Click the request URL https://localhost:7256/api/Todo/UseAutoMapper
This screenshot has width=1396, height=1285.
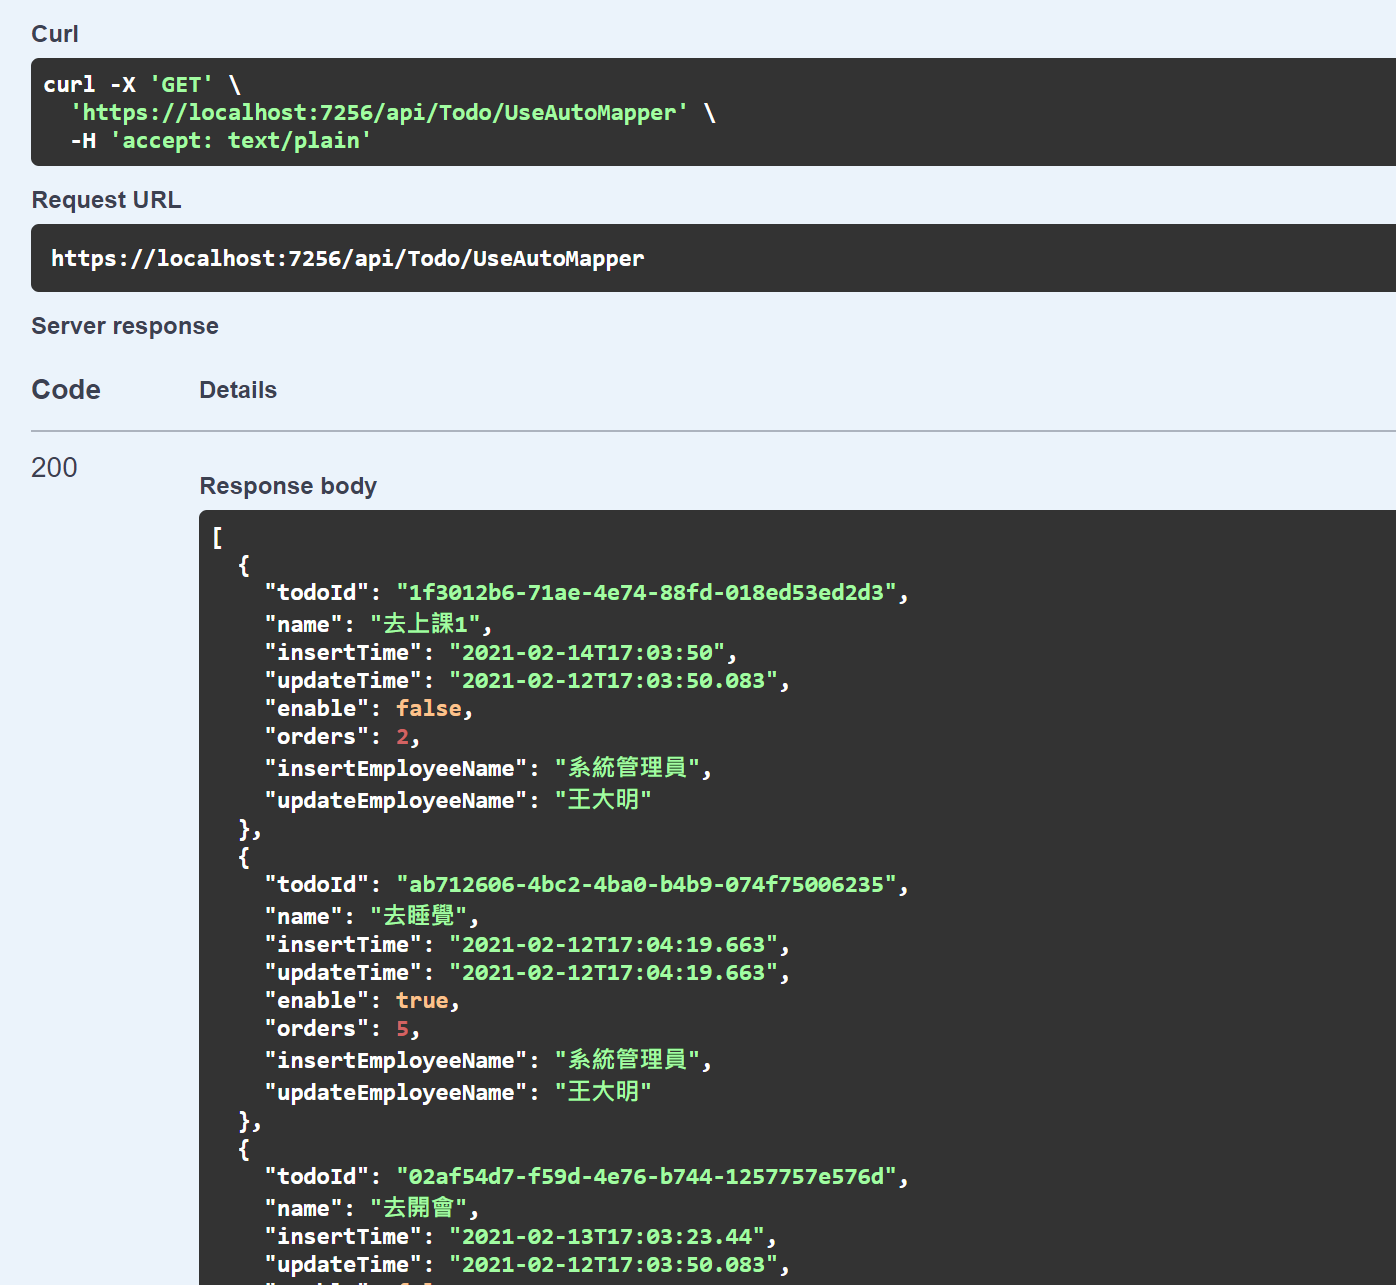[347, 259]
